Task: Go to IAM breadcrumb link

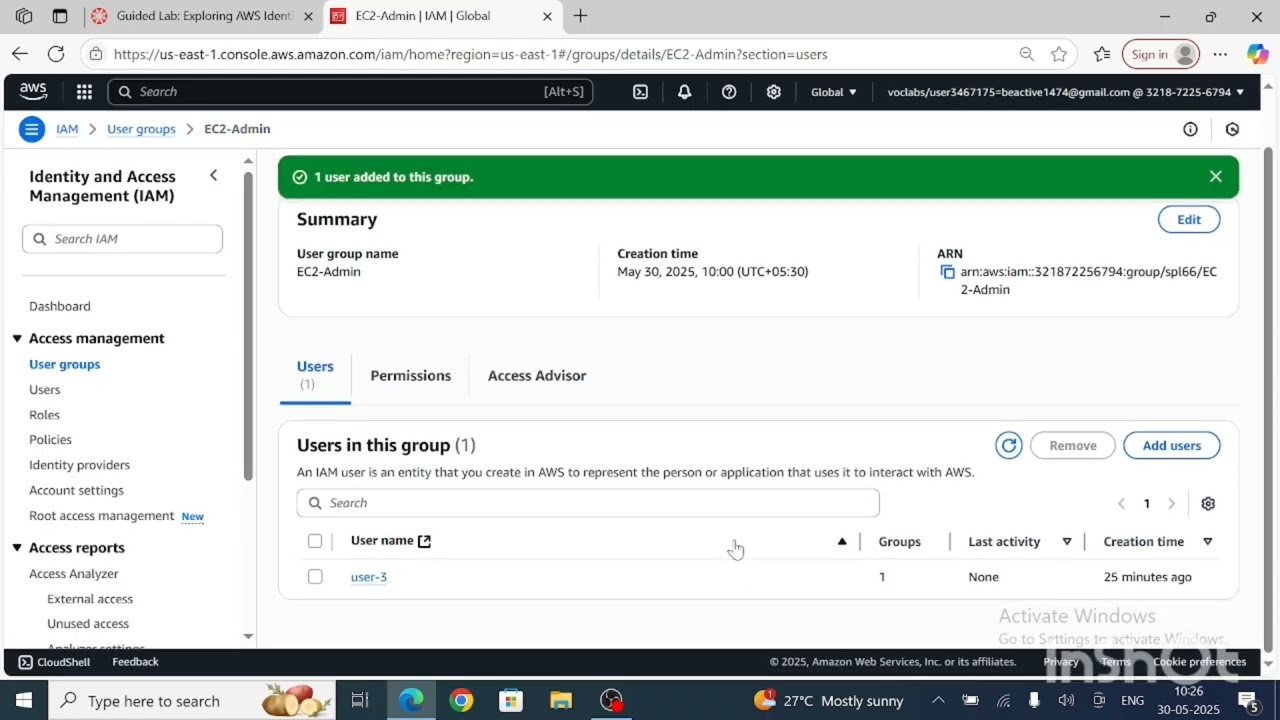Action: pos(67,129)
